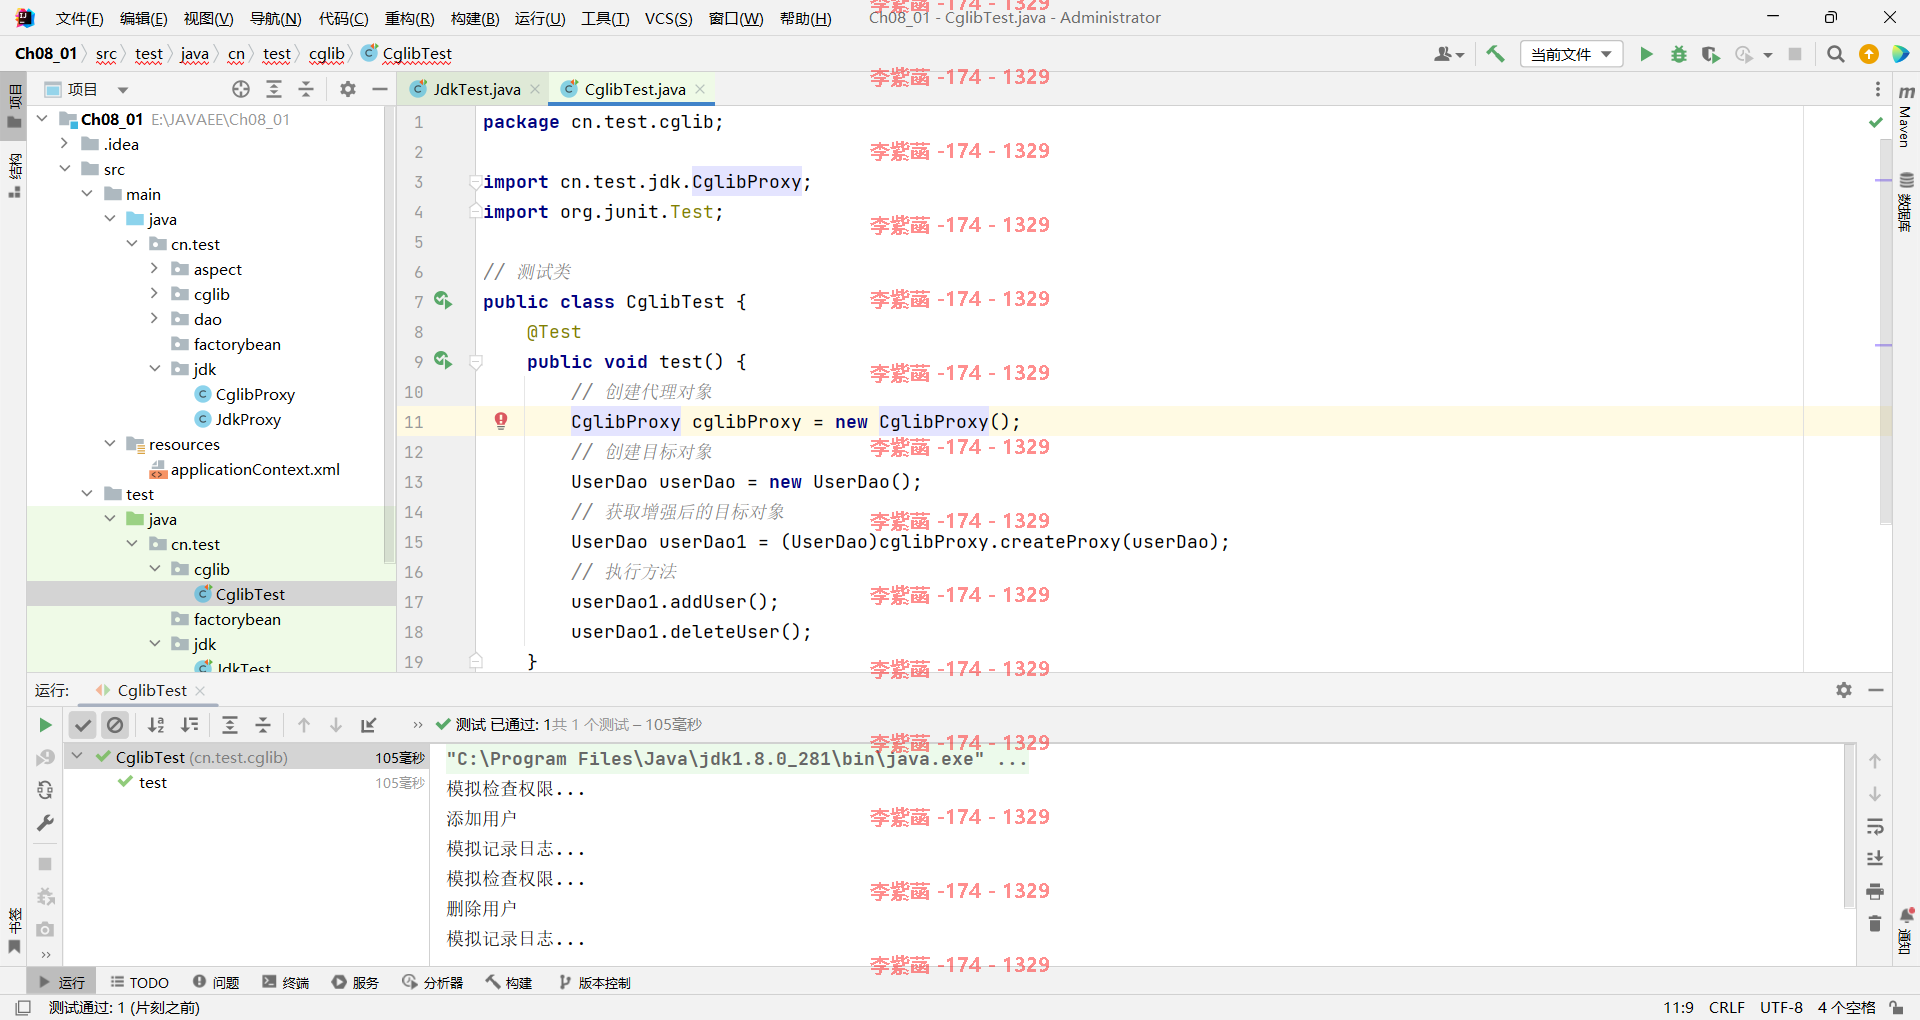Open the 构建 build tool window
This screenshot has height=1020, width=1920.
509,983
